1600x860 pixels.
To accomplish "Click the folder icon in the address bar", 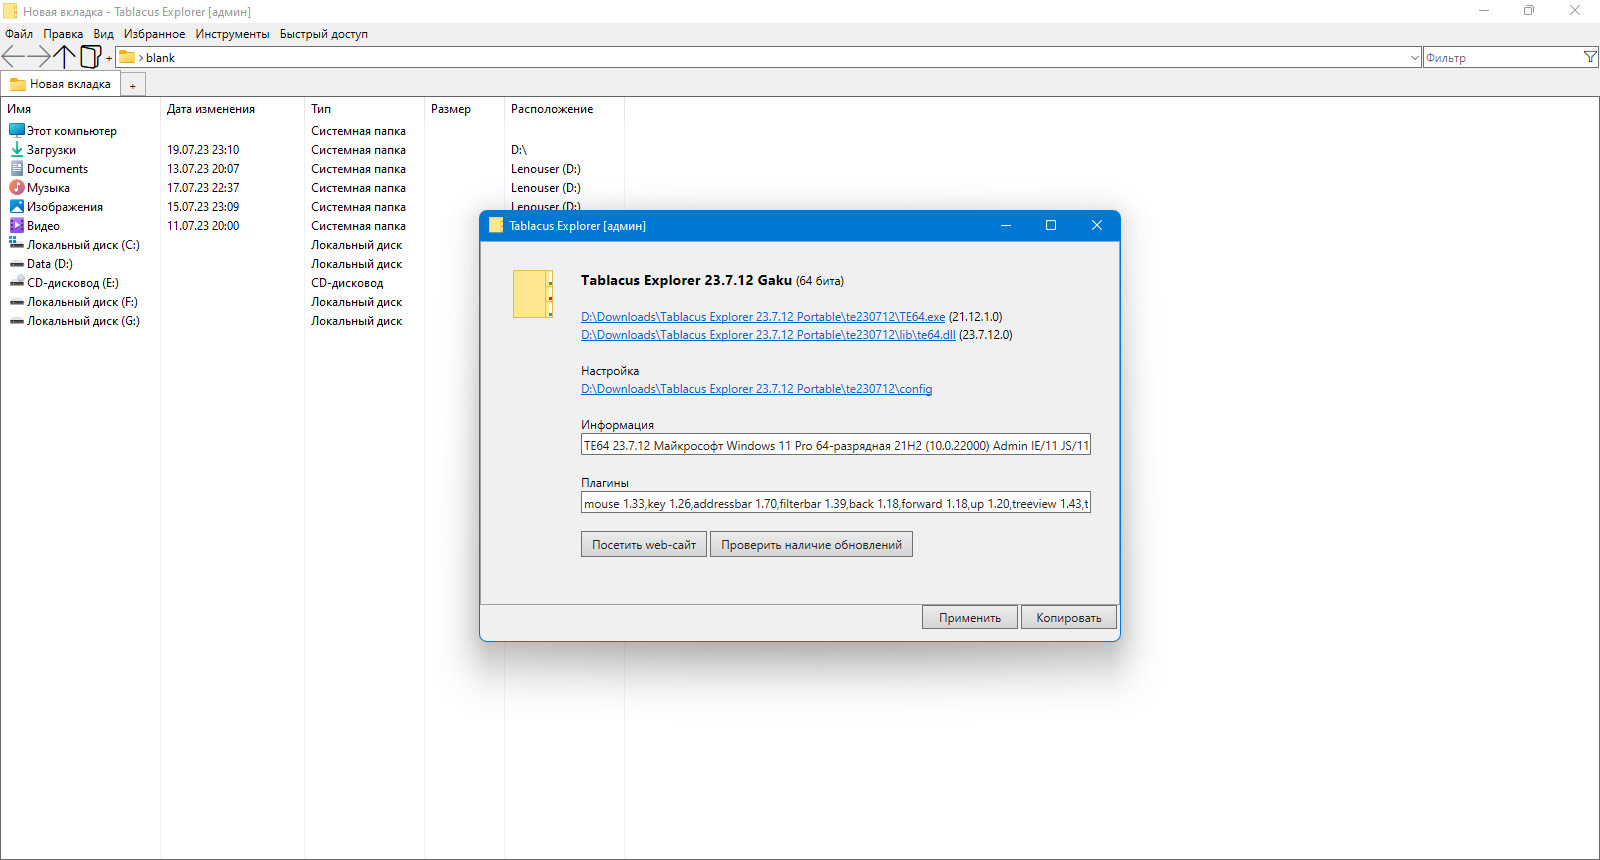I will [x=127, y=57].
